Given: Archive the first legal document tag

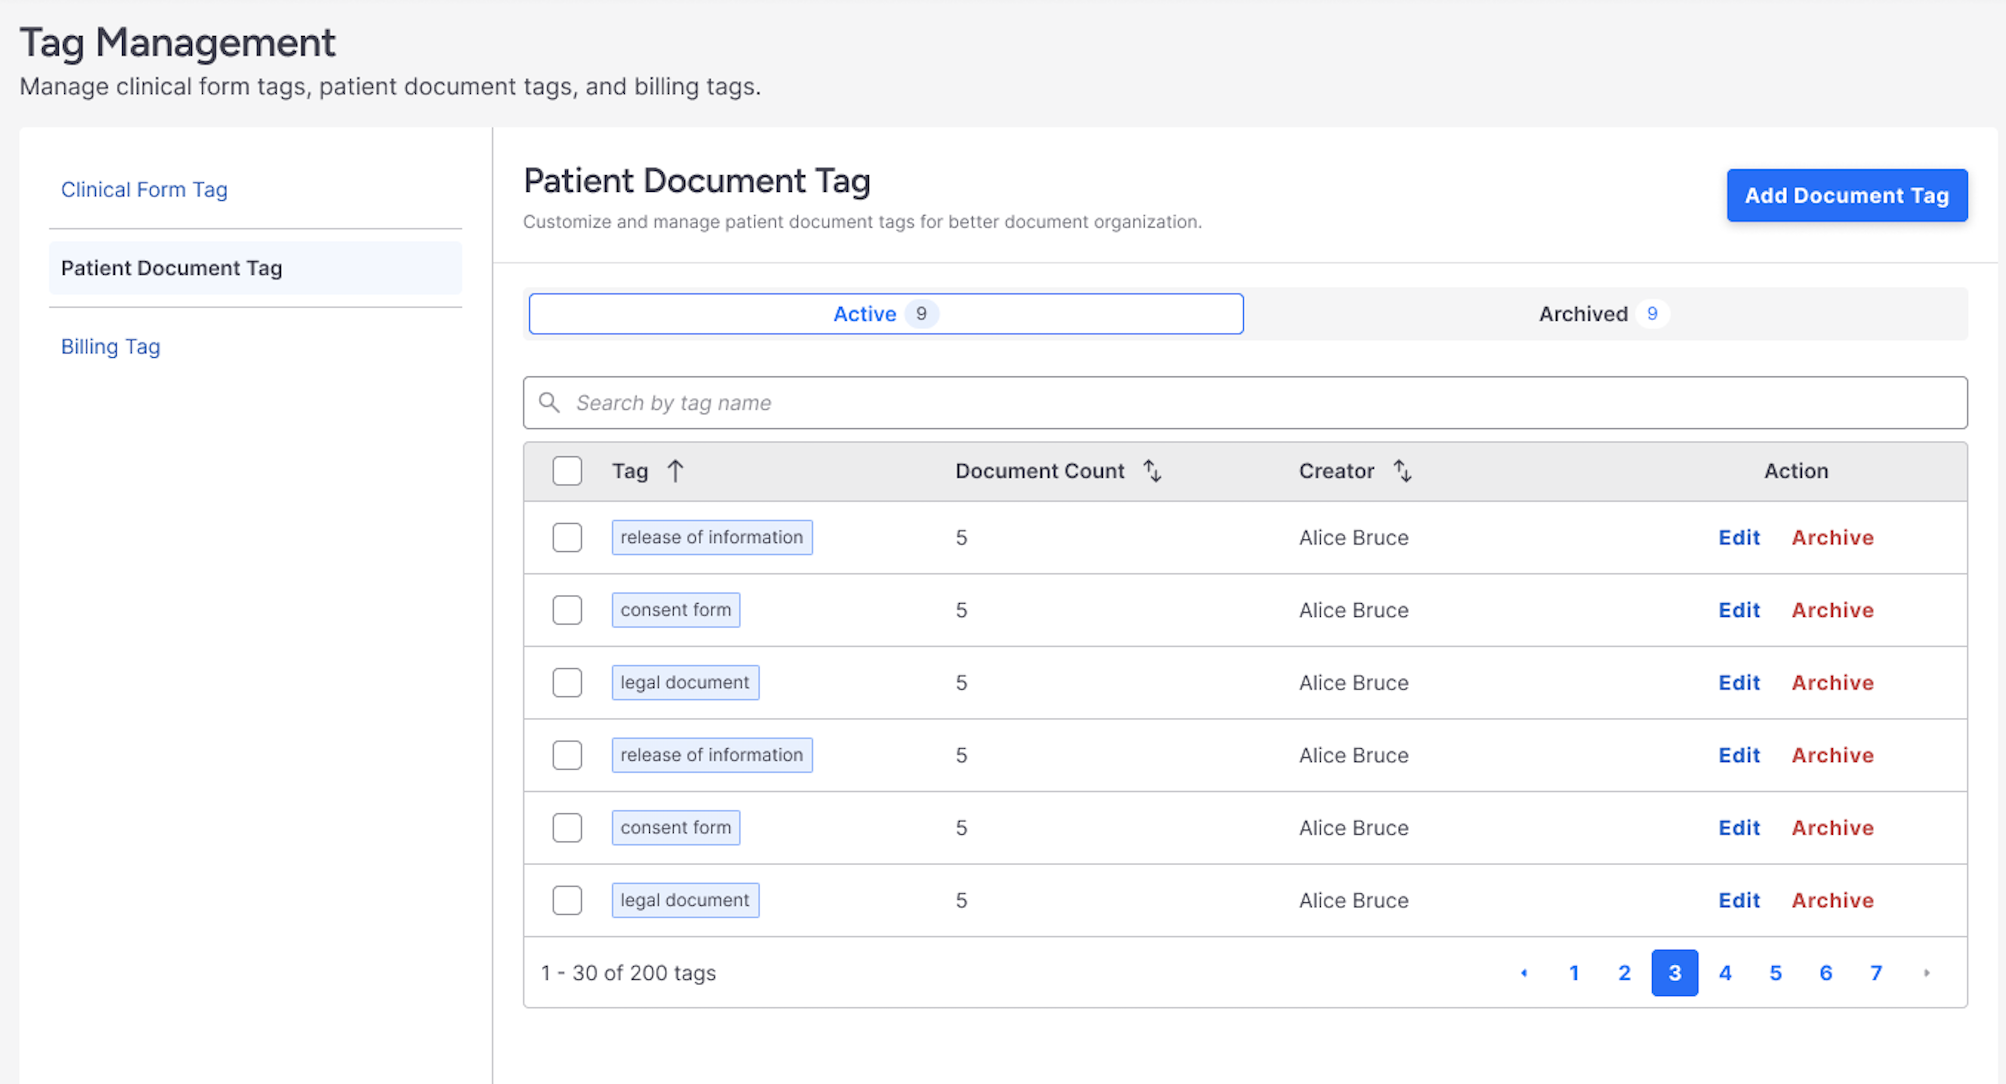Looking at the screenshot, I should coord(1832,683).
